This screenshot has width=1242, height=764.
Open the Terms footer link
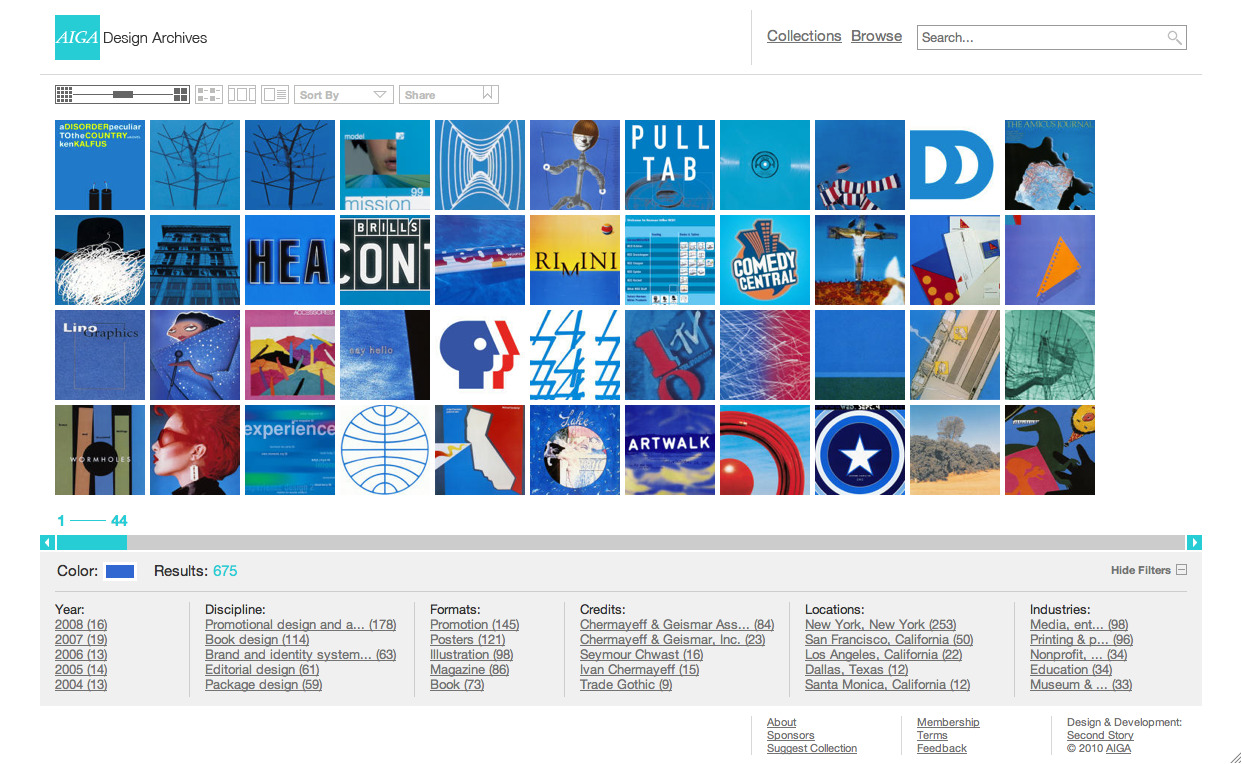pyautogui.click(x=932, y=735)
